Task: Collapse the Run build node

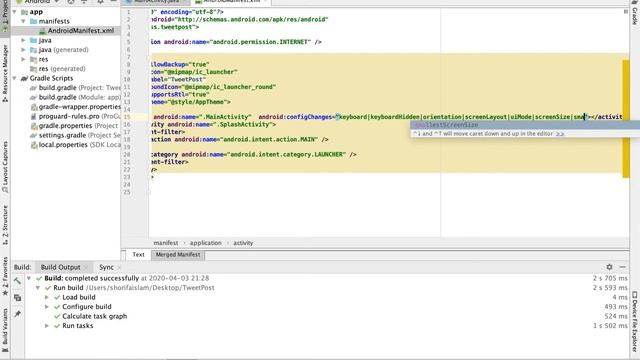Action: [38, 288]
